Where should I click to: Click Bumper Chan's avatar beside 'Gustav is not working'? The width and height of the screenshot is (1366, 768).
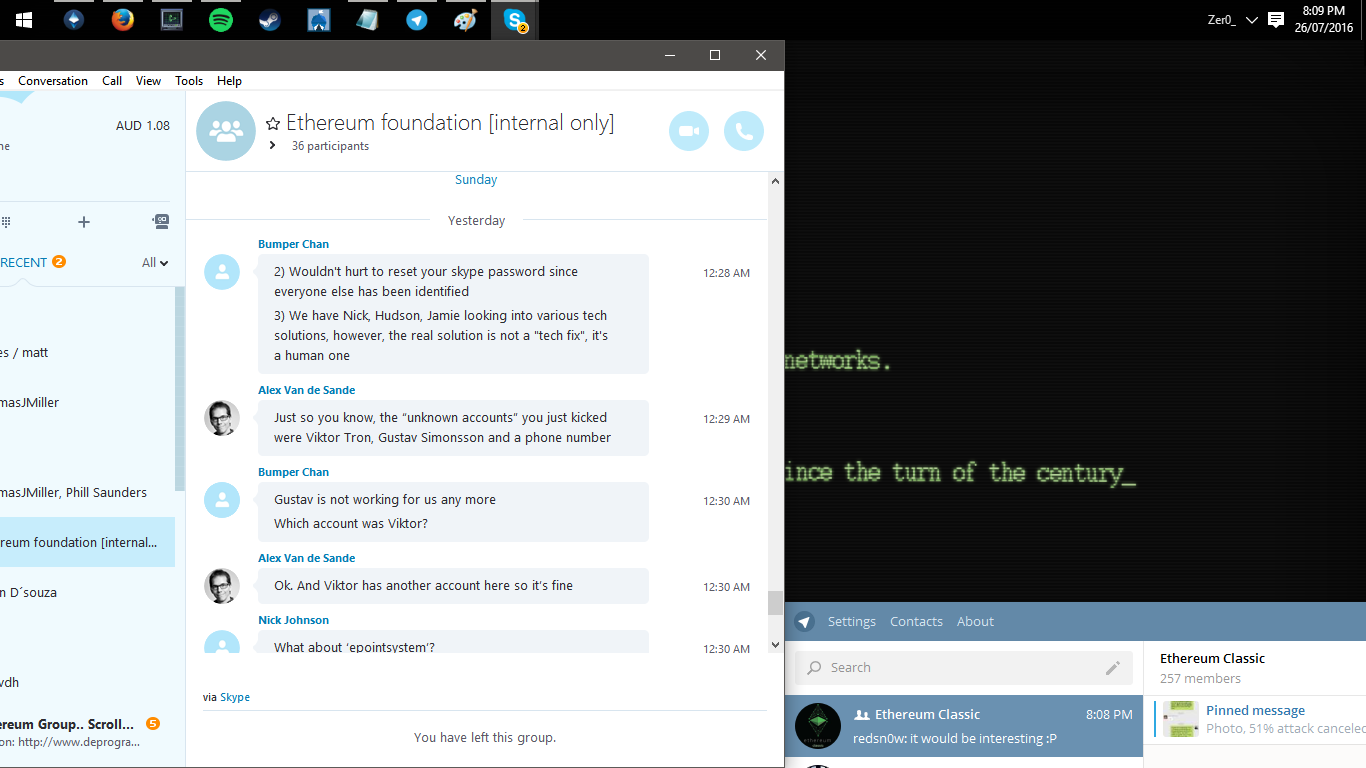click(222, 500)
